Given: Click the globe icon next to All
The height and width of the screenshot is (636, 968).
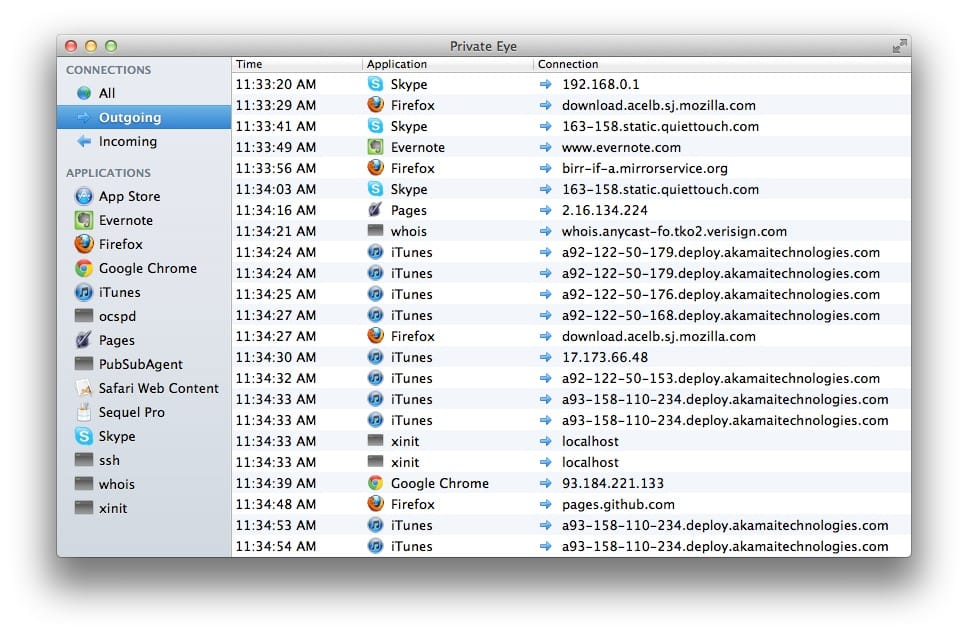Looking at the screenshot, I should pos(84,93).
